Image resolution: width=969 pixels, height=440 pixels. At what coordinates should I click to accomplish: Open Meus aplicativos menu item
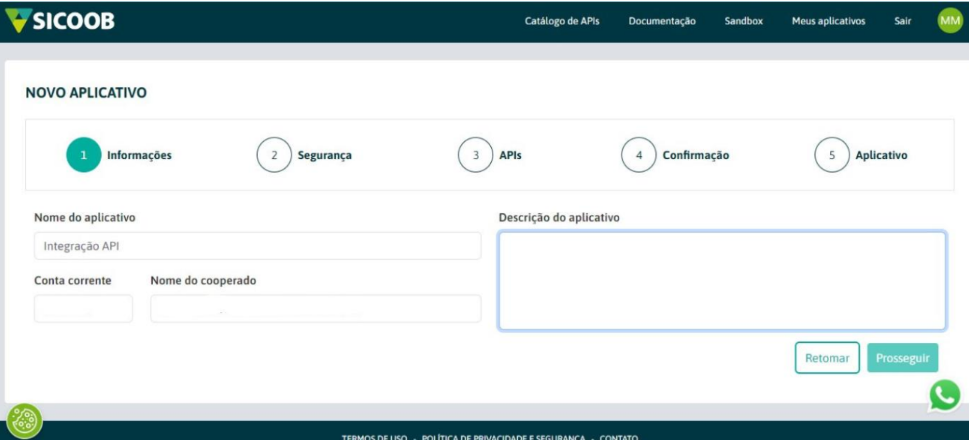828,21
